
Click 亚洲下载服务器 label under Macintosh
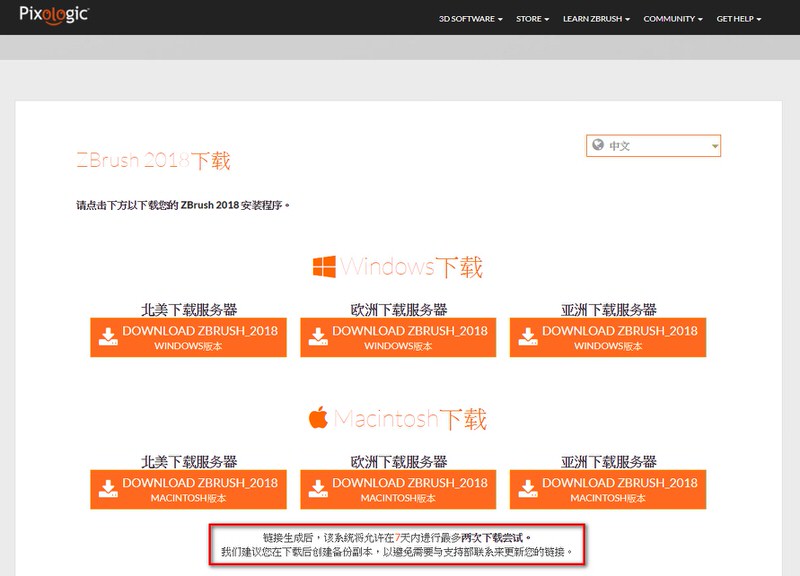608,461
